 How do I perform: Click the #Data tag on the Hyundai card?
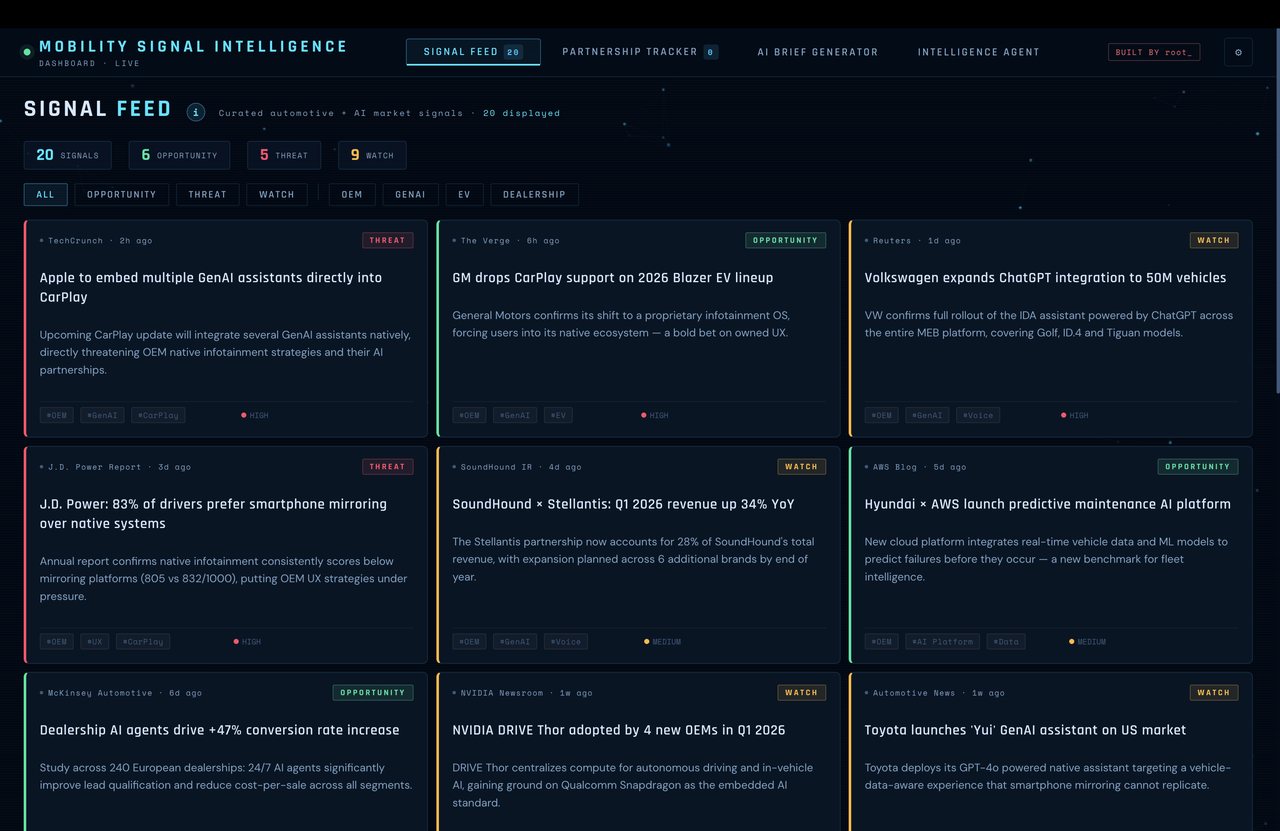1006,641
